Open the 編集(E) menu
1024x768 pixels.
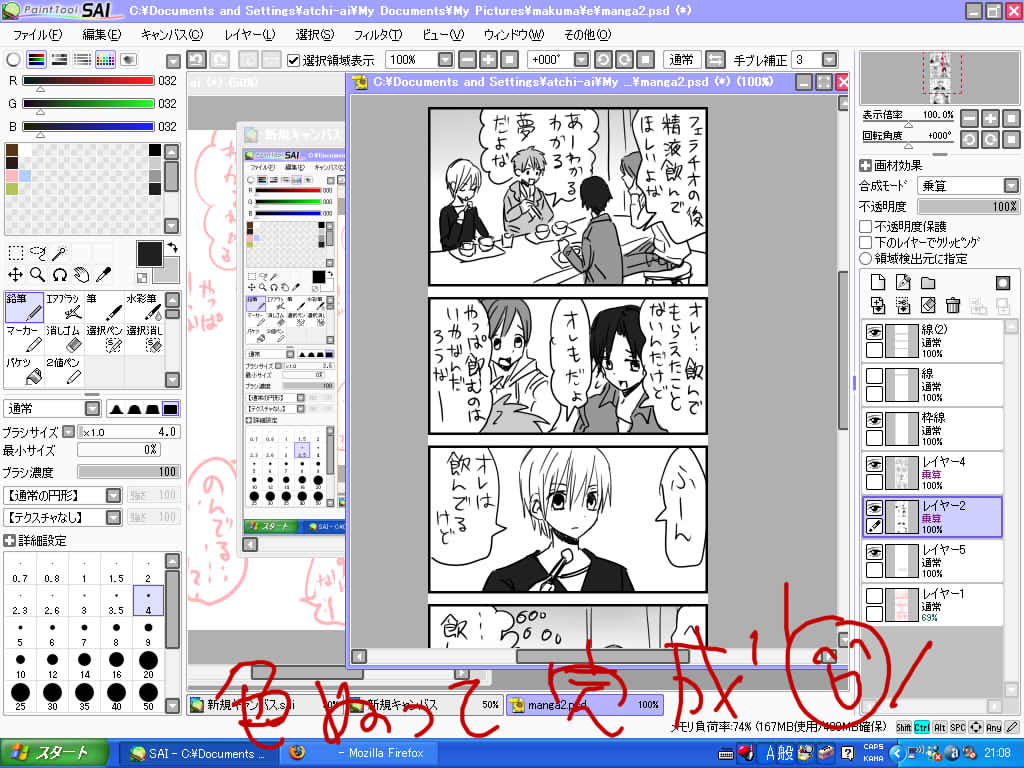click(102, 35)
